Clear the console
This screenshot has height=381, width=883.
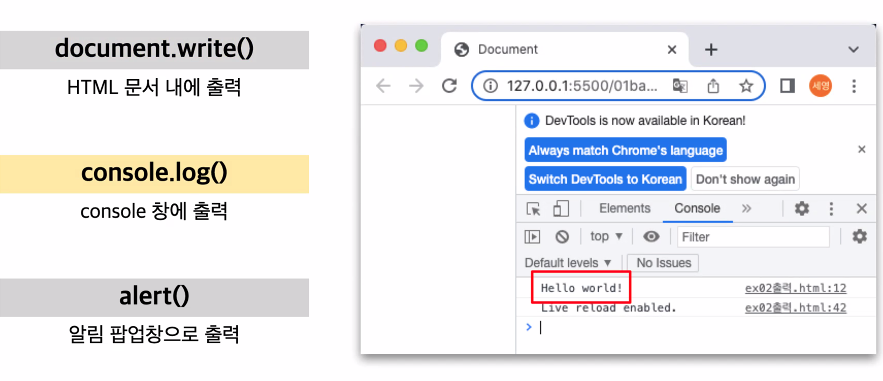point(562,237)
